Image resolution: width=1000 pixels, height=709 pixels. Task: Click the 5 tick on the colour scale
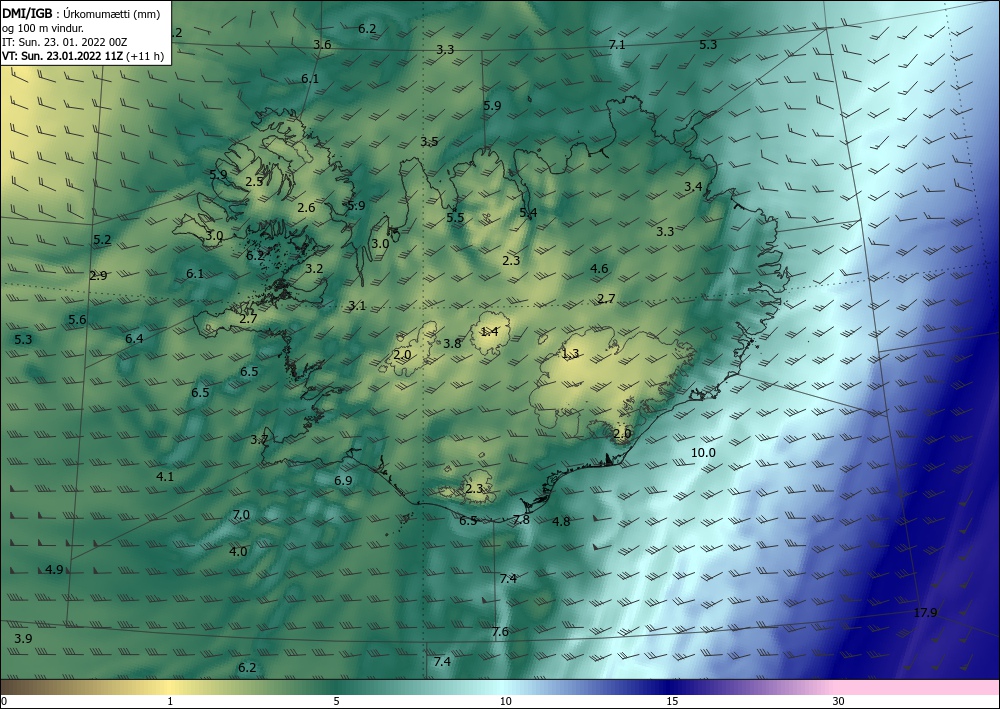tap(336, 701)
